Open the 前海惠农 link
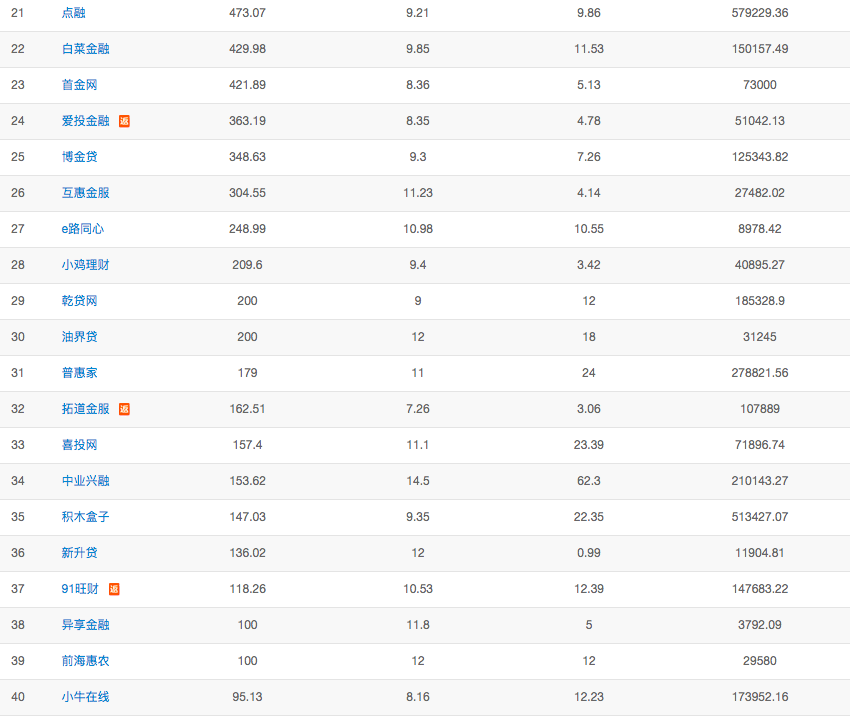850x720 pixels. [x=86, y=660]
